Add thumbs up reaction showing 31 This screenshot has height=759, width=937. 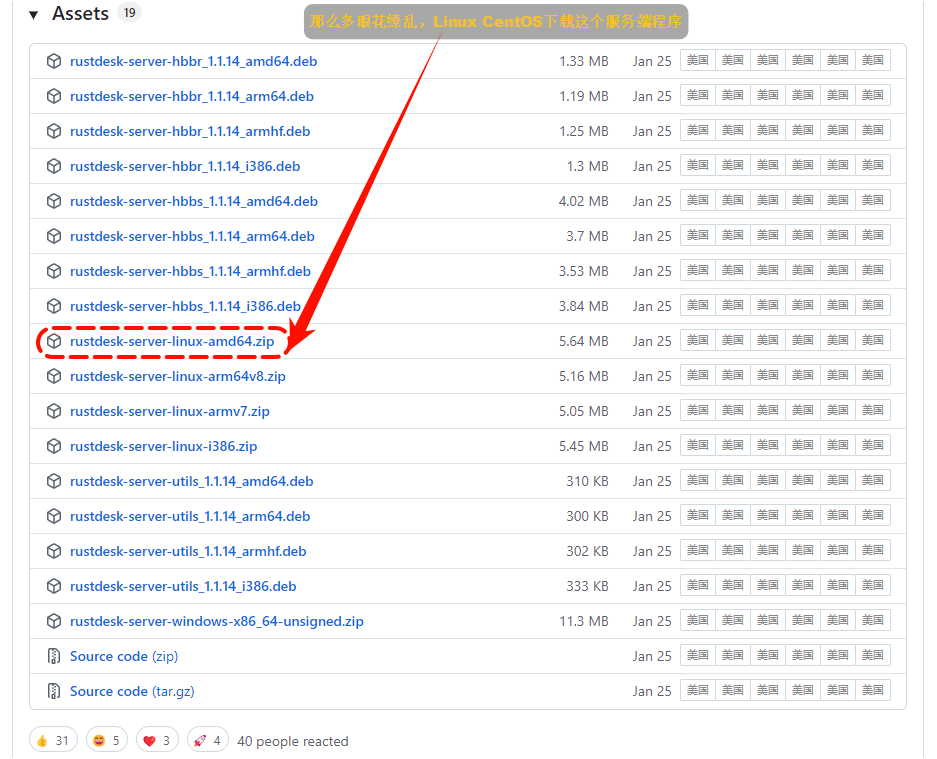53,740
